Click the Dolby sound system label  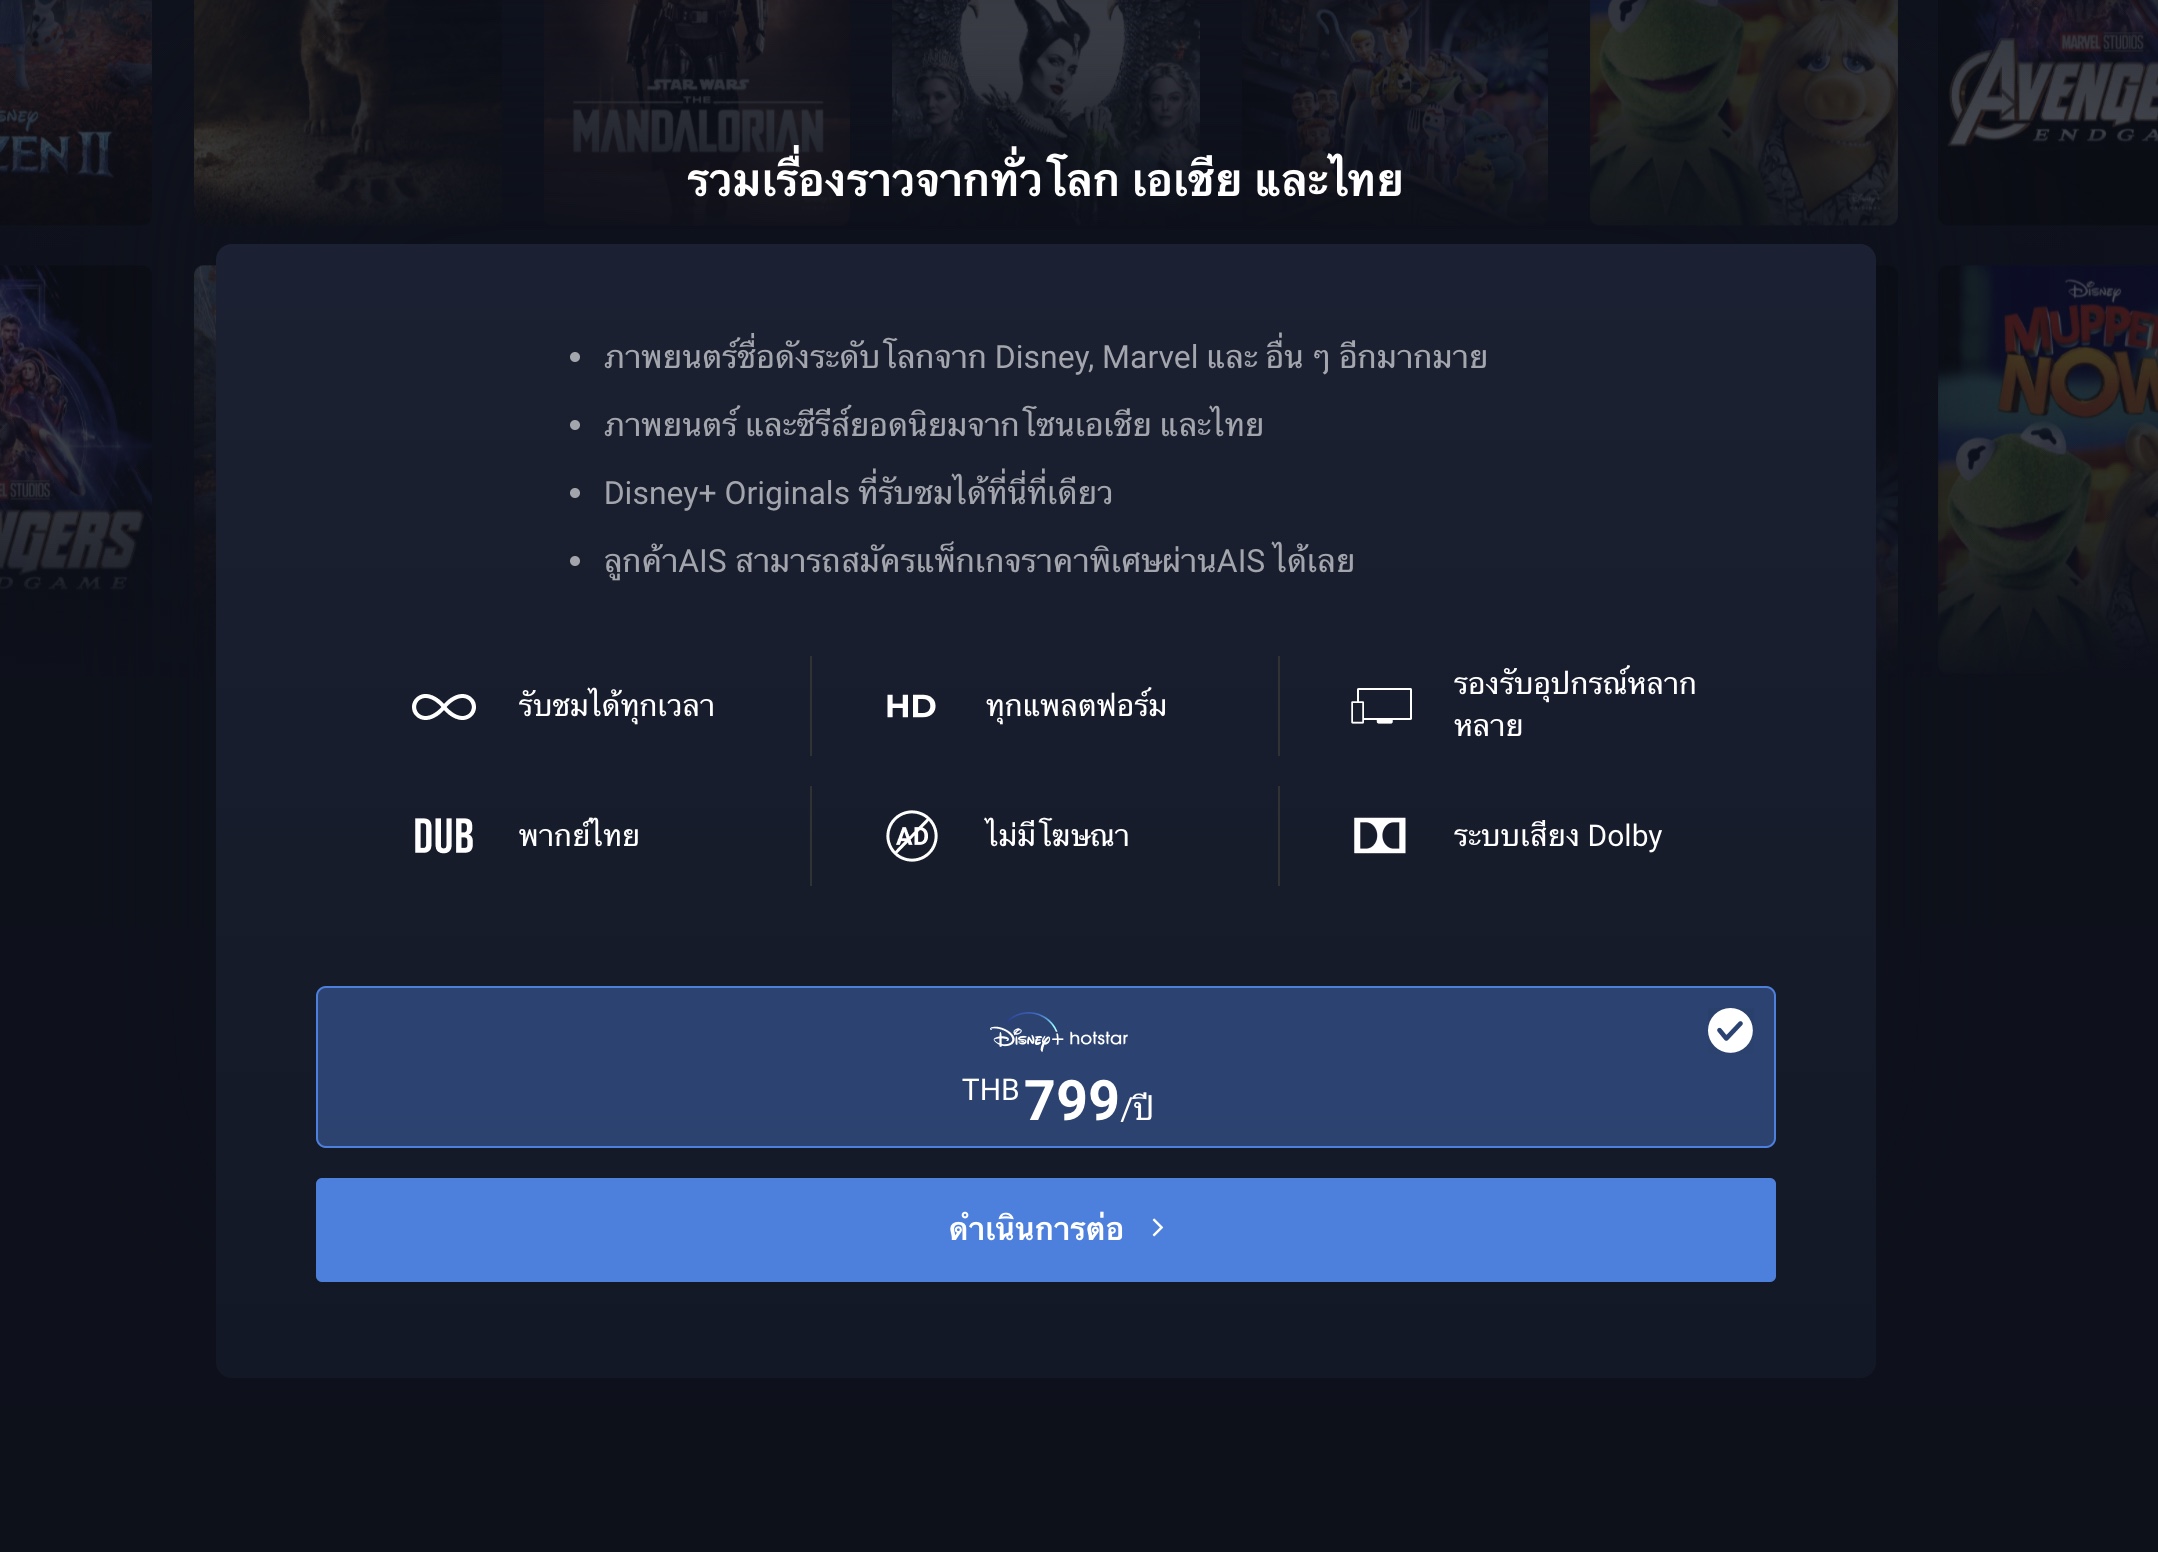[x=1557, y=836]
